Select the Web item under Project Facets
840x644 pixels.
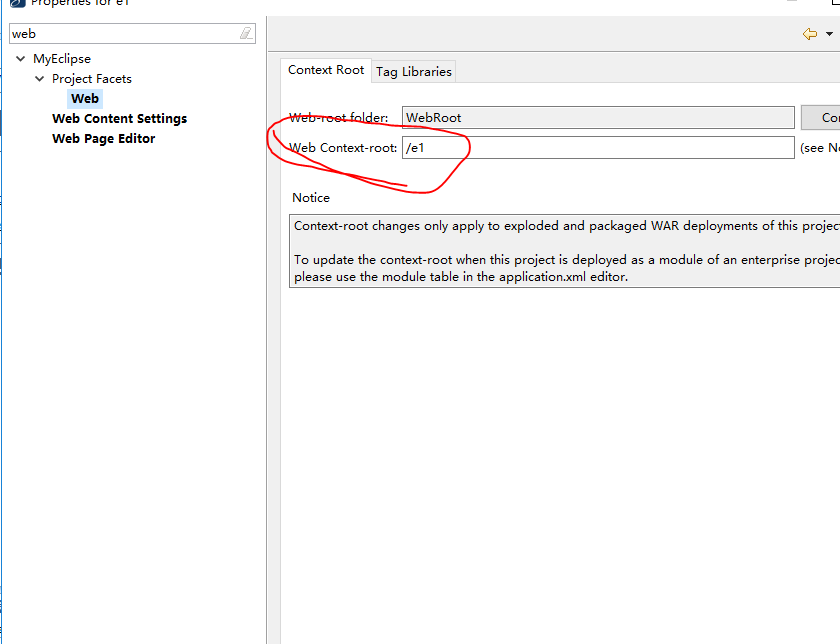pos(85,99)
